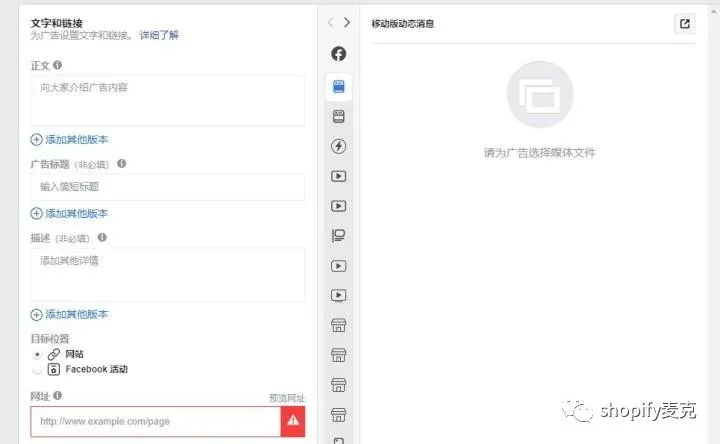Click the gray media placeholder icon in preview
This screenshot has width=720, height=444.
[540, 95]
